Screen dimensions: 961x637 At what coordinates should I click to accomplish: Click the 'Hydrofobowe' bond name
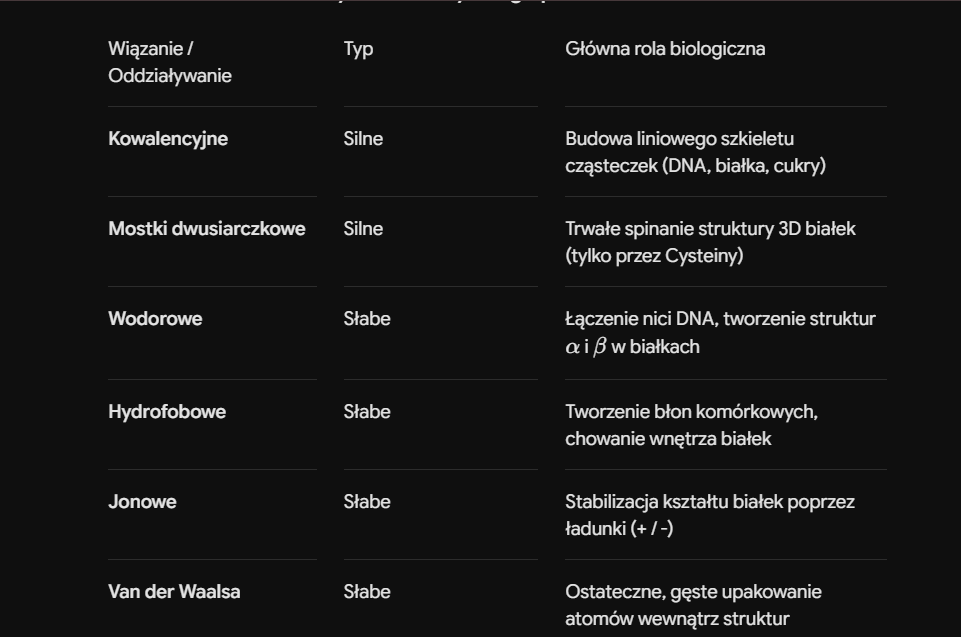point(167,412)
